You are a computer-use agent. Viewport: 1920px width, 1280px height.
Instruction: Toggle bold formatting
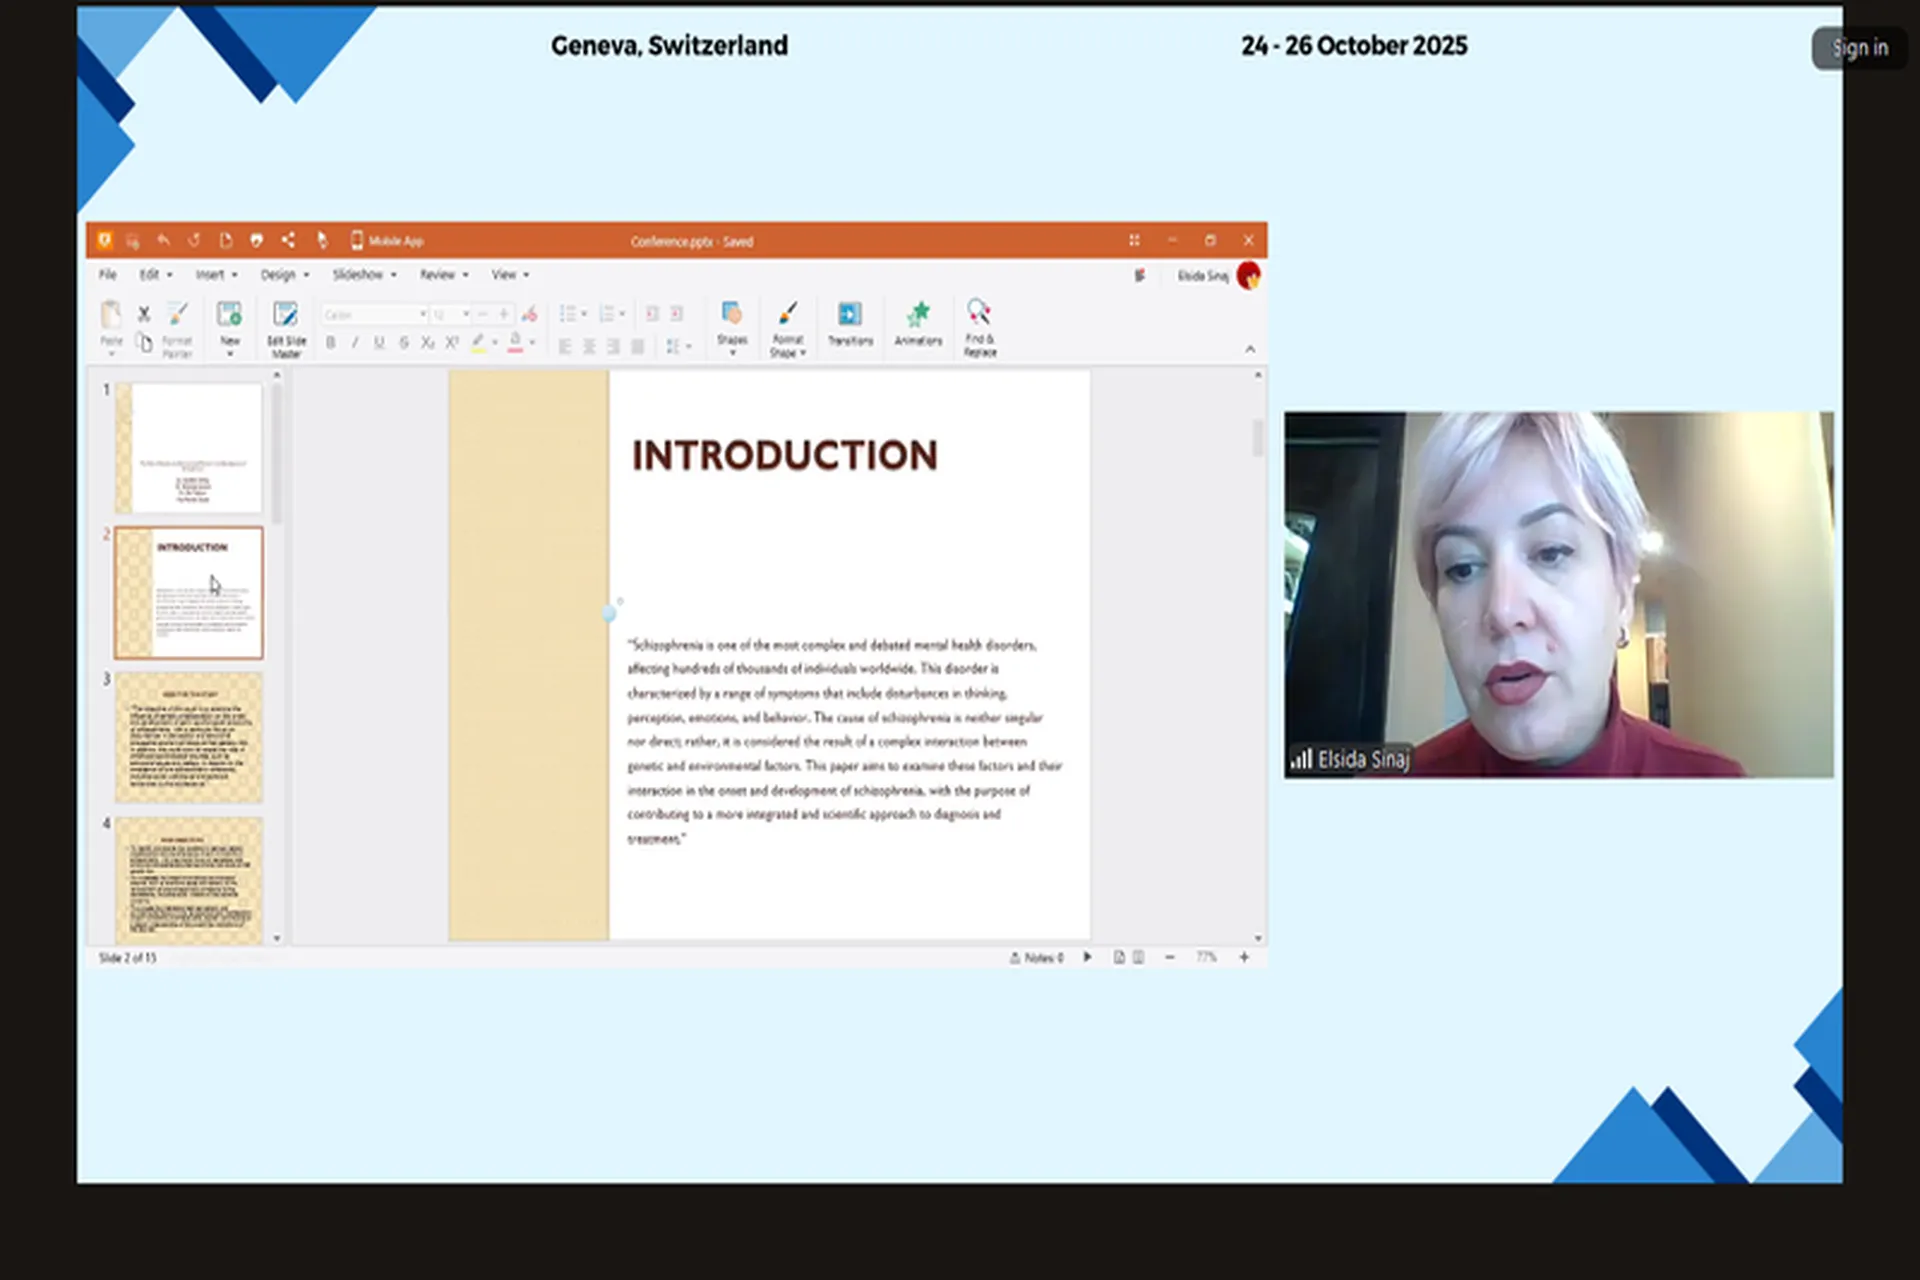click(331, 343)
